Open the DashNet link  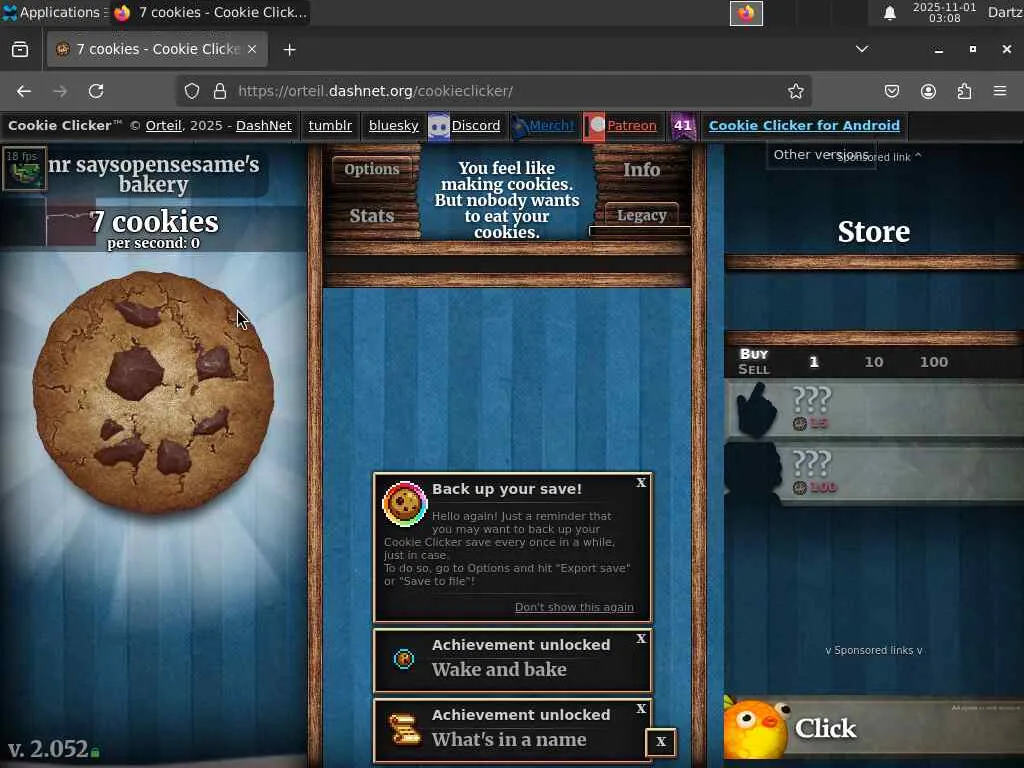(264, 125)
